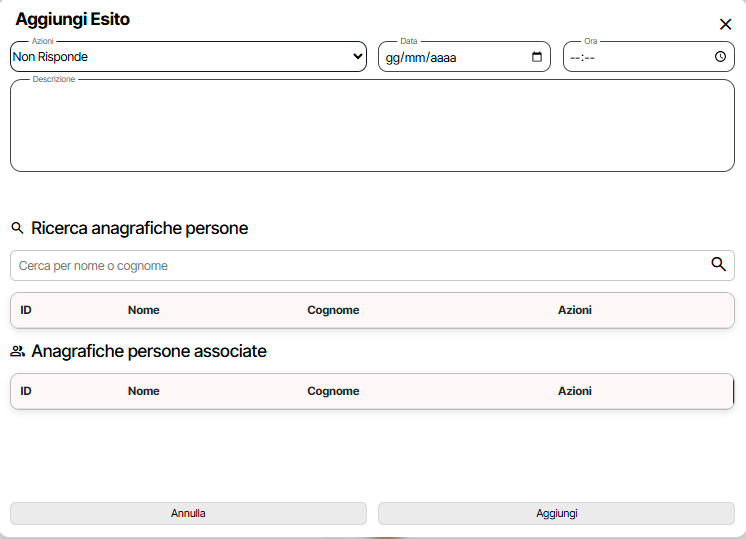Click the Annulla button
Image resolution: width=746 pixels, height=539 pixels.
pyautogui.click(x=188, y=513)
